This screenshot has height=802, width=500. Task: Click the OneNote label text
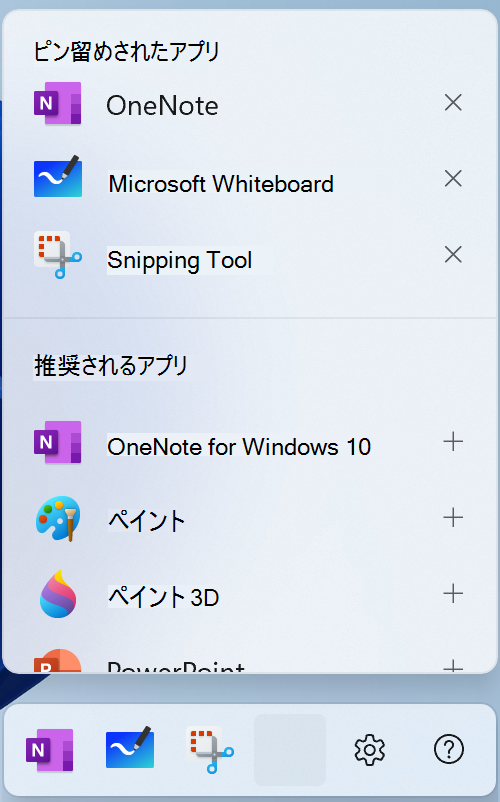(162, 106)
